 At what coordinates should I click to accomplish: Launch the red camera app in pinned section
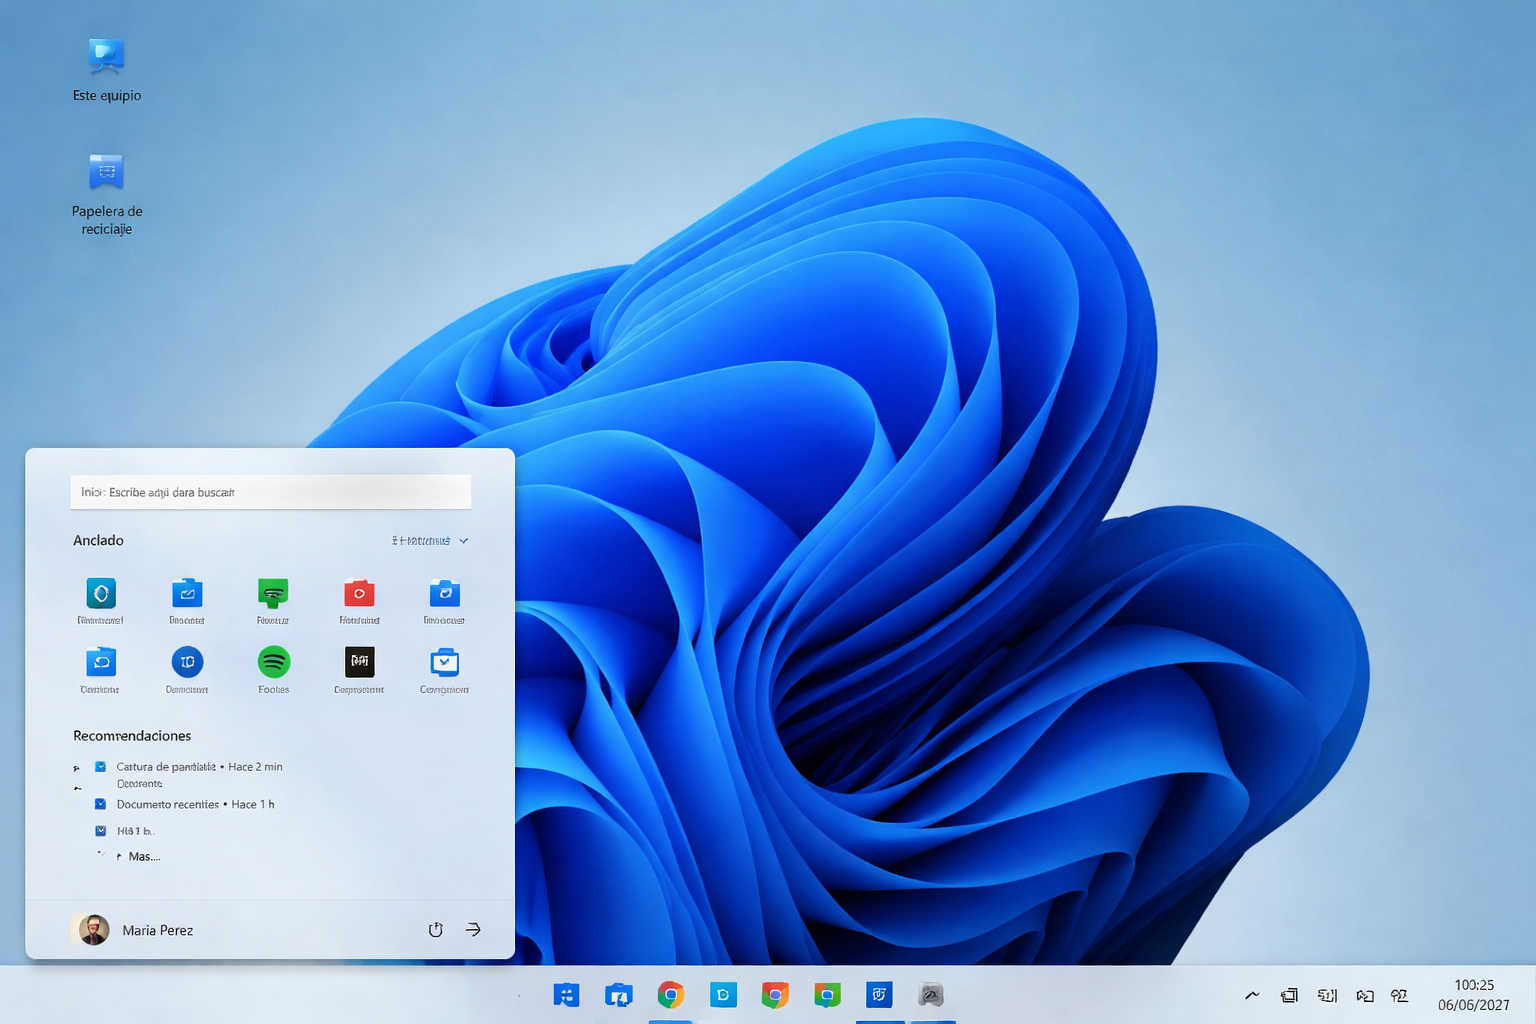359,593
